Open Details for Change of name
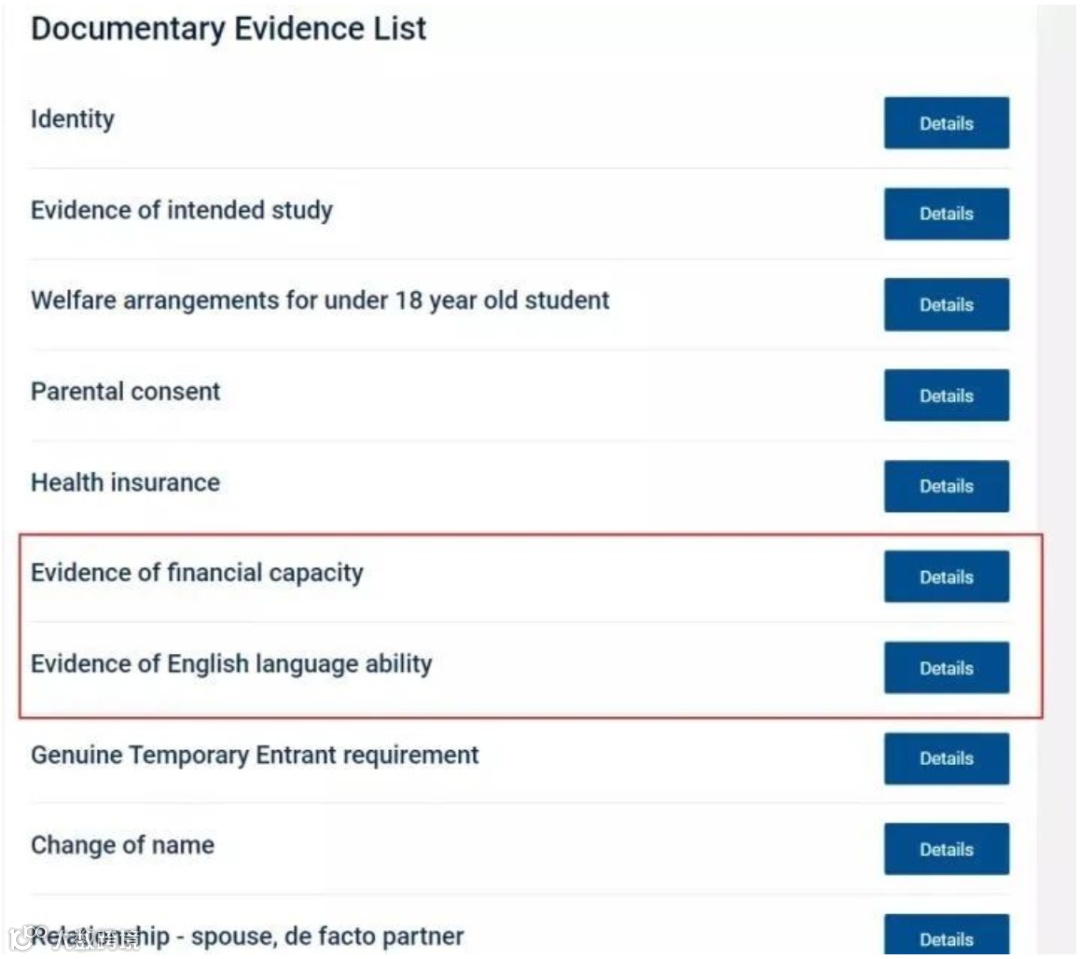Image resolution: width=1080 pixels, height=959 pixels. point(946,849)
